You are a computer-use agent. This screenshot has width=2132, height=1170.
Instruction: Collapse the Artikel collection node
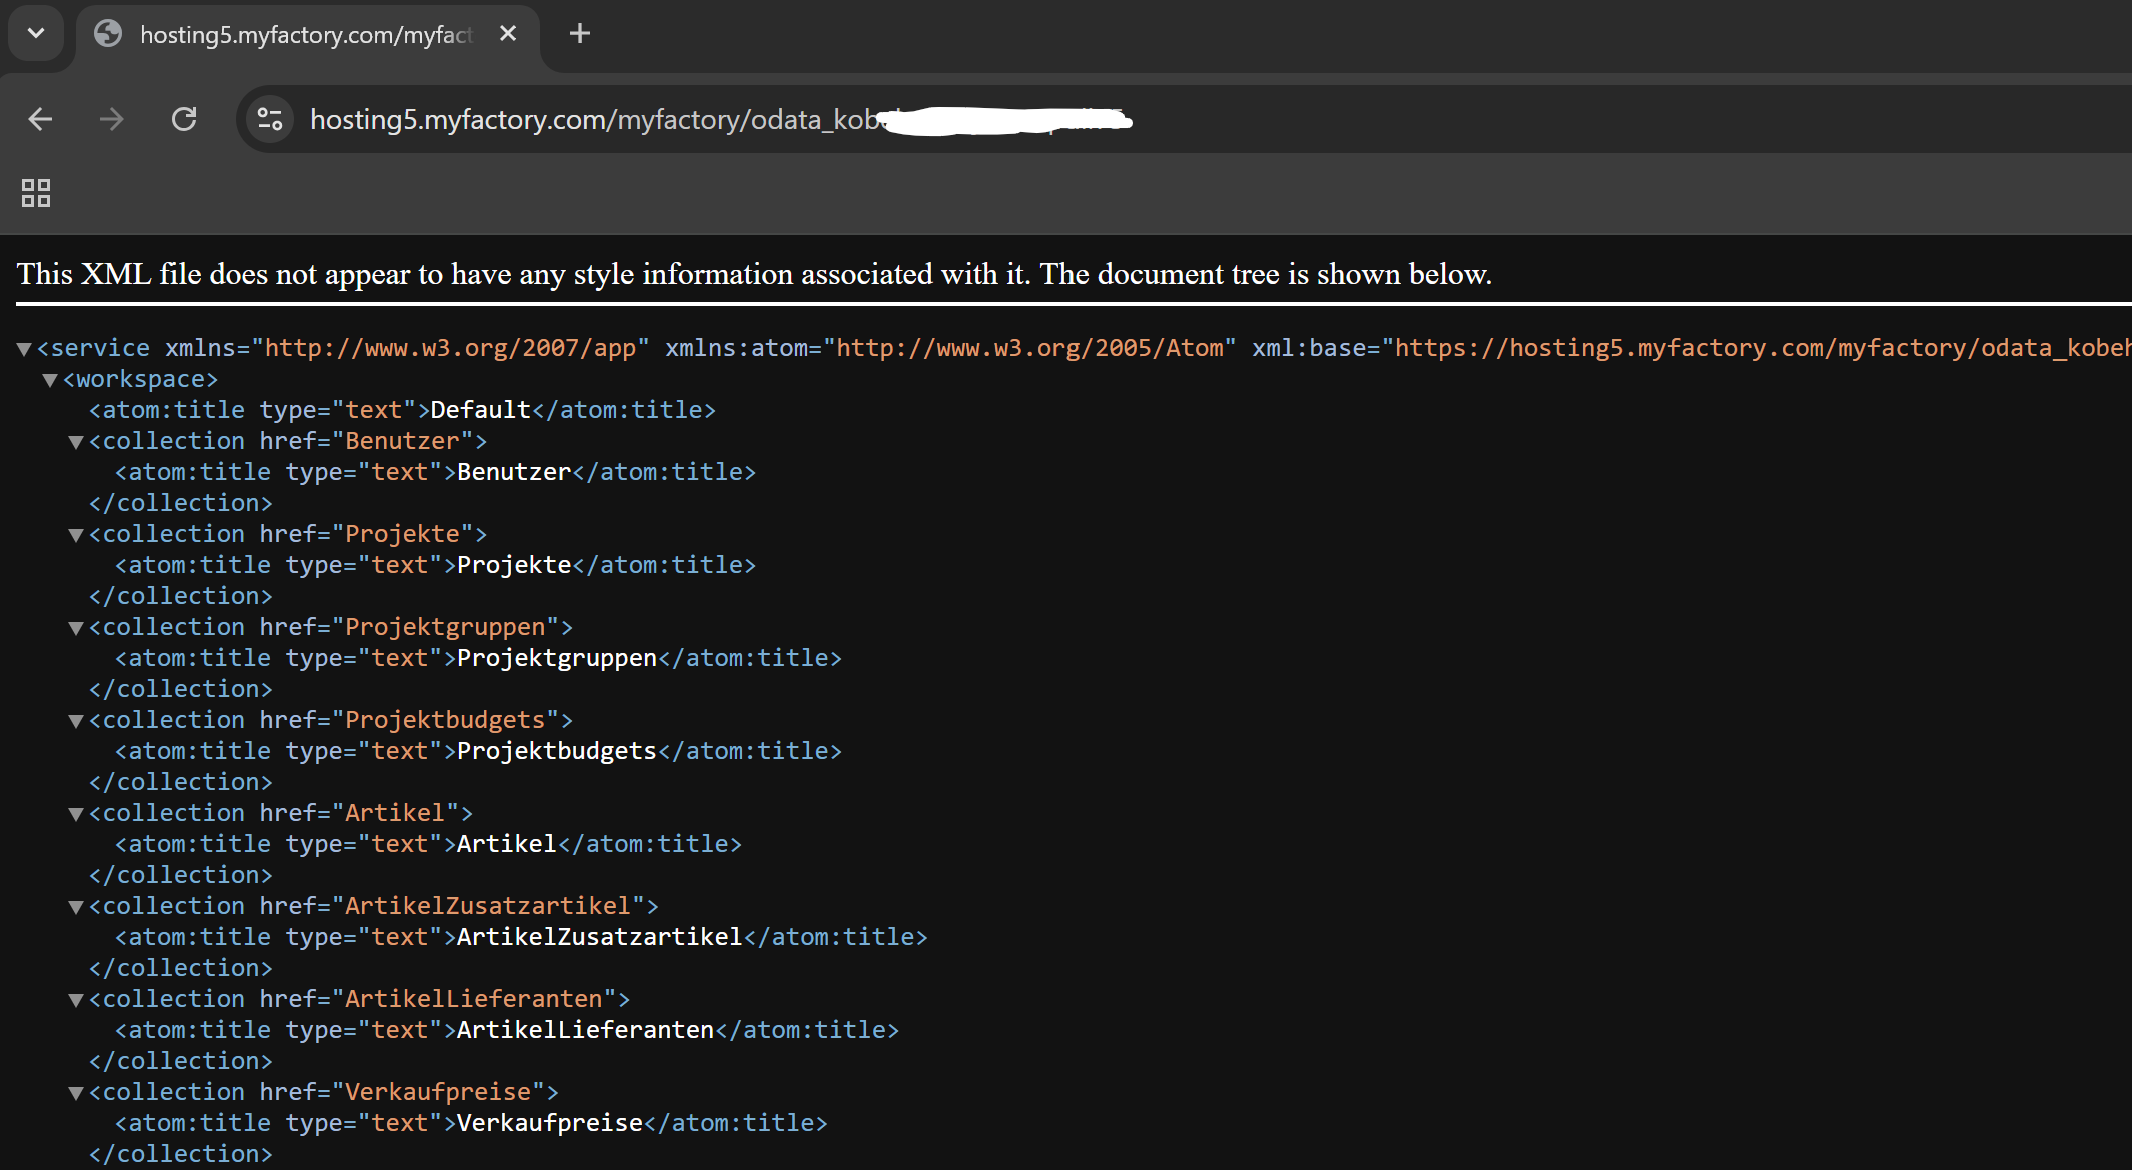click(x=76, y=814)
